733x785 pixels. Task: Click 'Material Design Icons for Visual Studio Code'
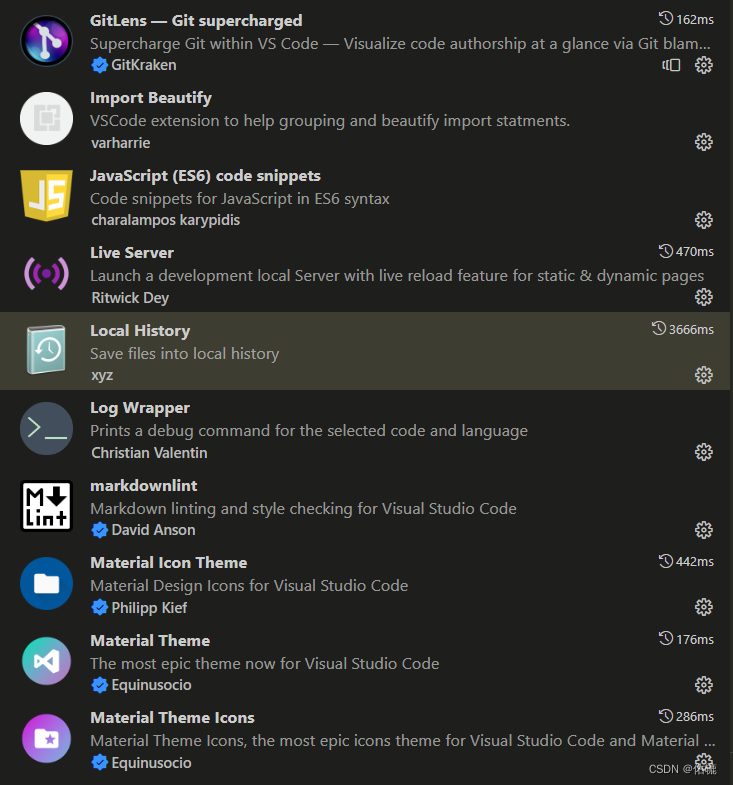pyautogui.click(x=249, y=586)
